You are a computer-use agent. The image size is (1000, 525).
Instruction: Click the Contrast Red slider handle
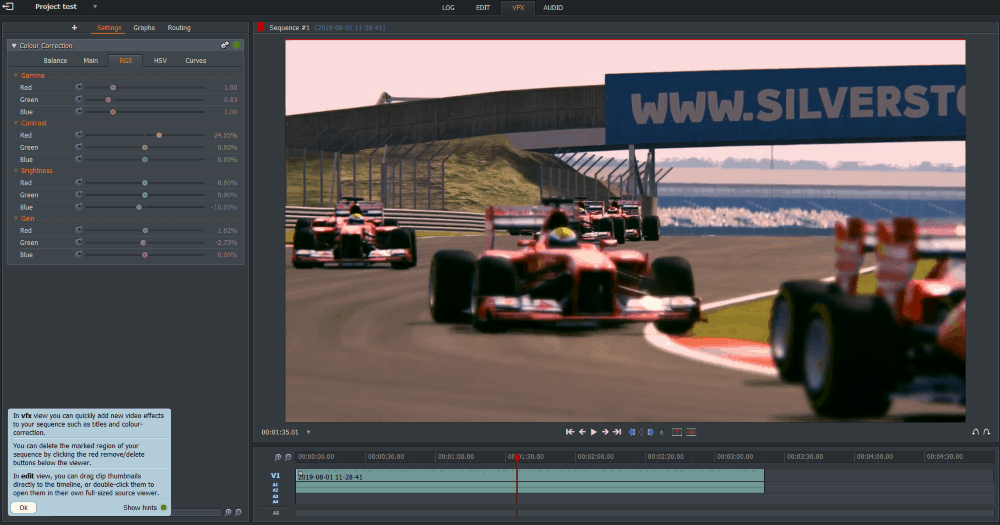(x=159, y=135)
